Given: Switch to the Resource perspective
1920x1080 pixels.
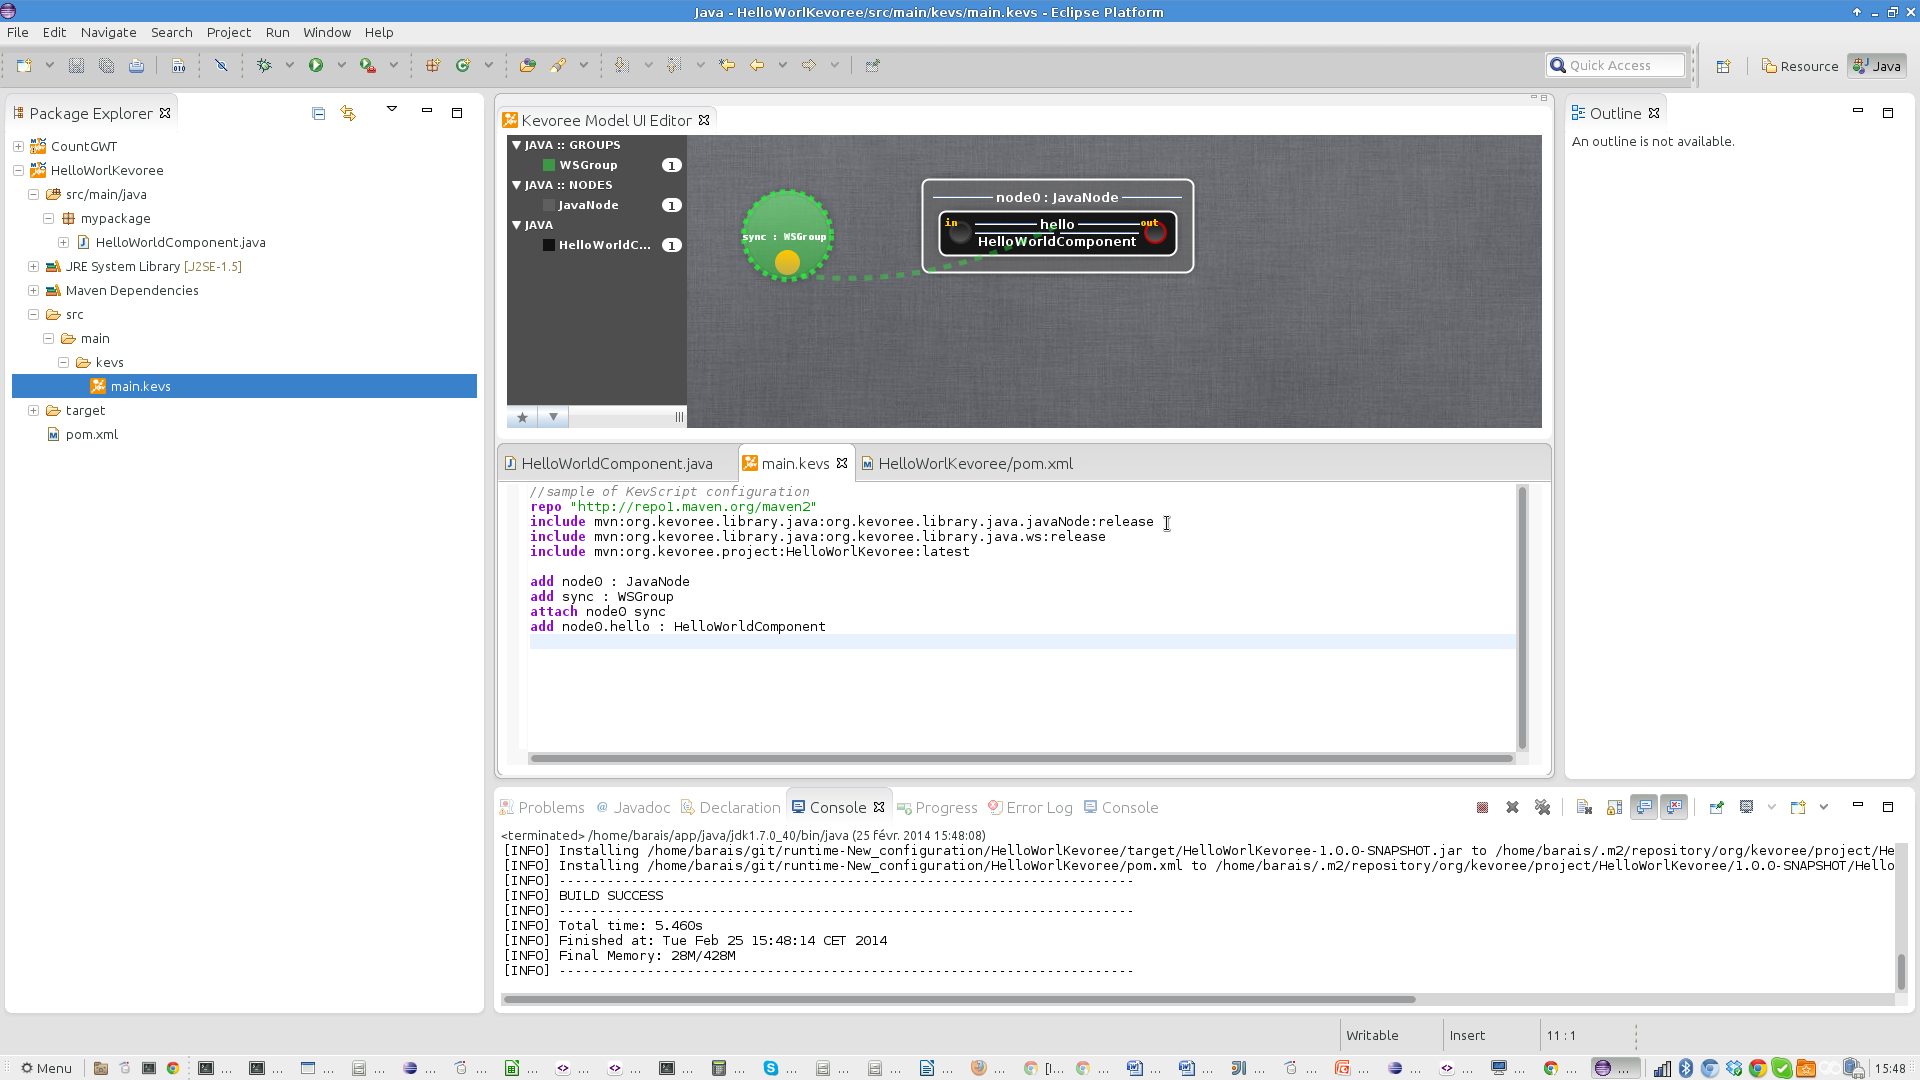Looking at the screenshot, I should [x=1800, y=66].
